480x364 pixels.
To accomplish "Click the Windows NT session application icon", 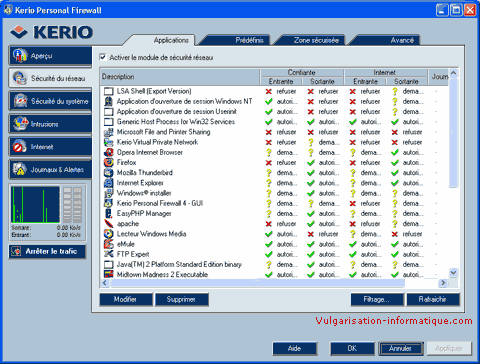I will pos(109,101).
